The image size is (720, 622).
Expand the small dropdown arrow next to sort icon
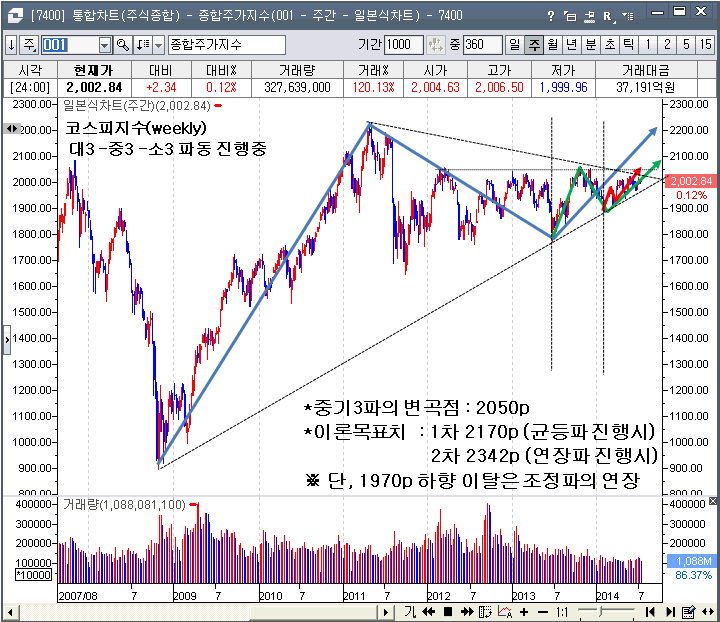[158, 45]
